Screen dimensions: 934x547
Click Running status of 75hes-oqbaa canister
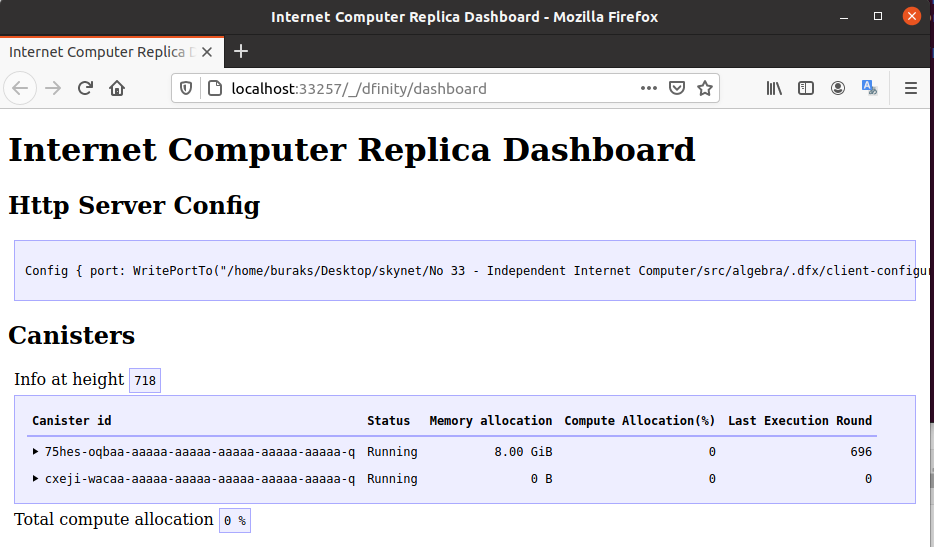(x=392, y=452)
